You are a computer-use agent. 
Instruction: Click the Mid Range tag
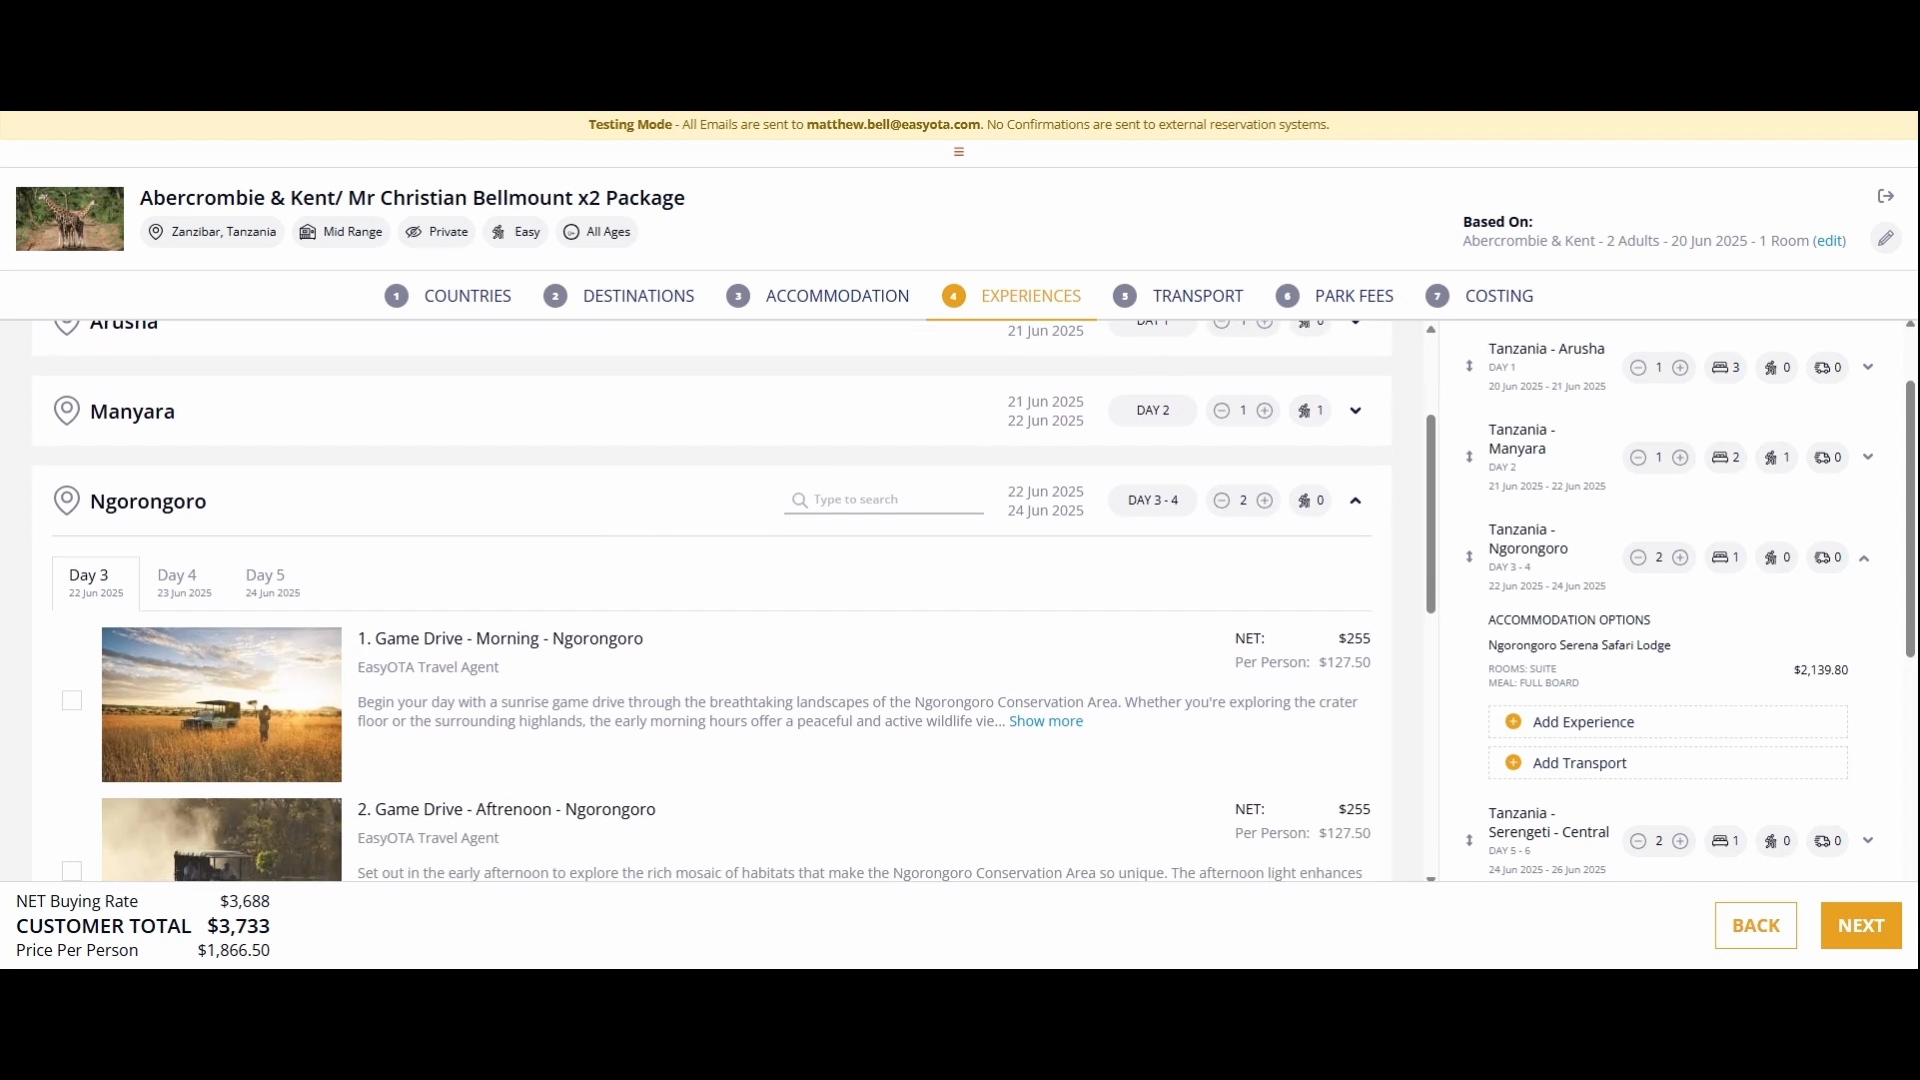coord(341,232)
